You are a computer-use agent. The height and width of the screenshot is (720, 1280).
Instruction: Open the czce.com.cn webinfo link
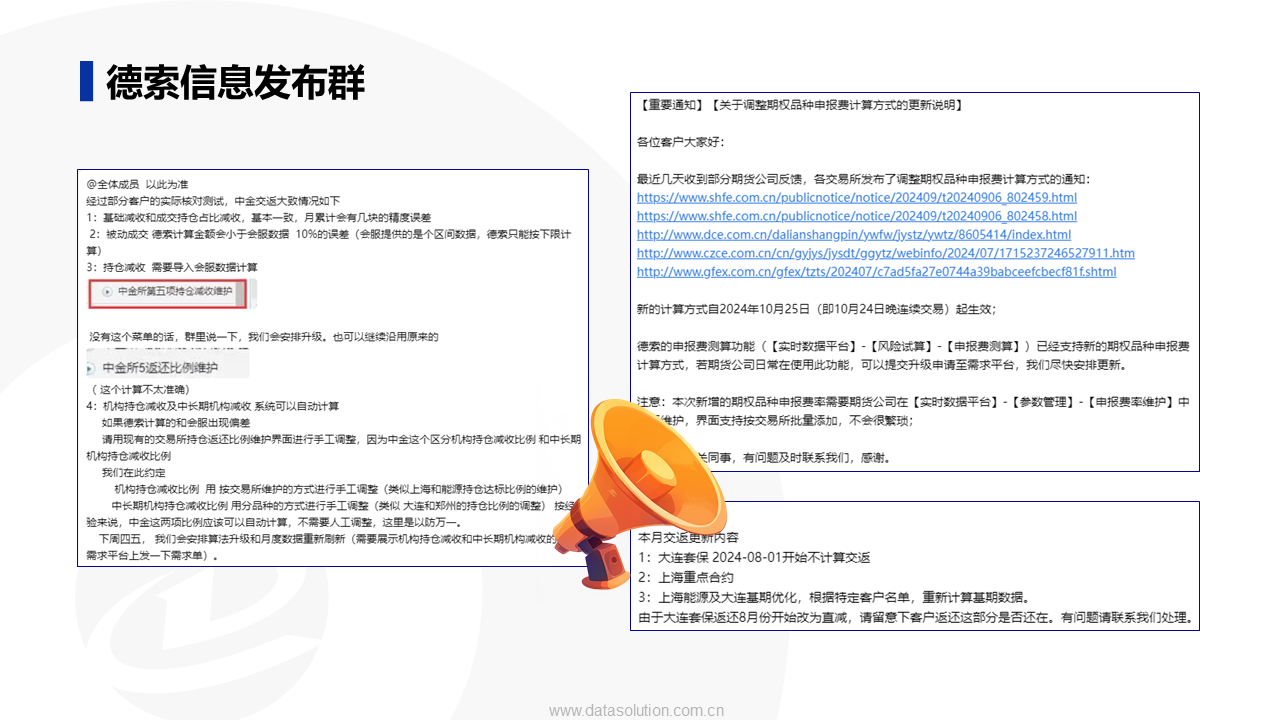pos(886,253)
